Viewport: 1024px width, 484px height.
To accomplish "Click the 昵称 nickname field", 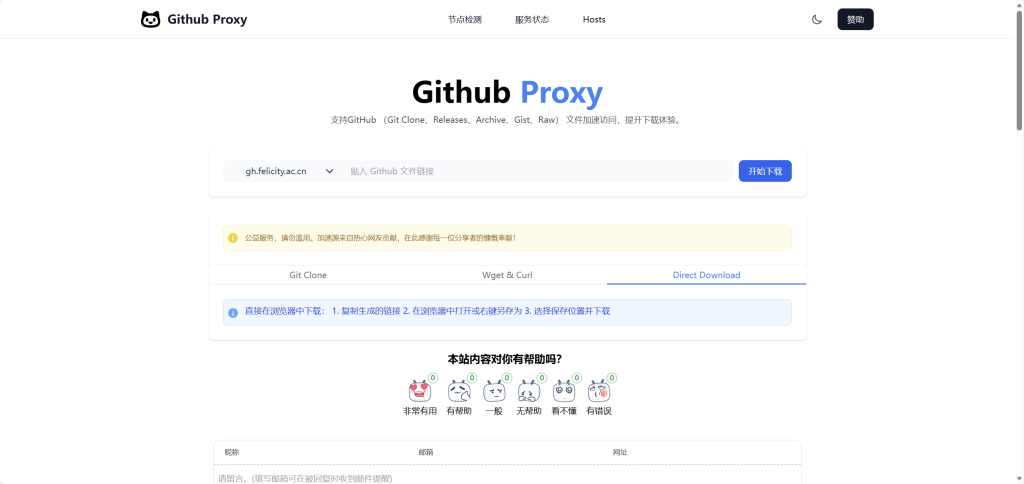I will coord(314,453).
